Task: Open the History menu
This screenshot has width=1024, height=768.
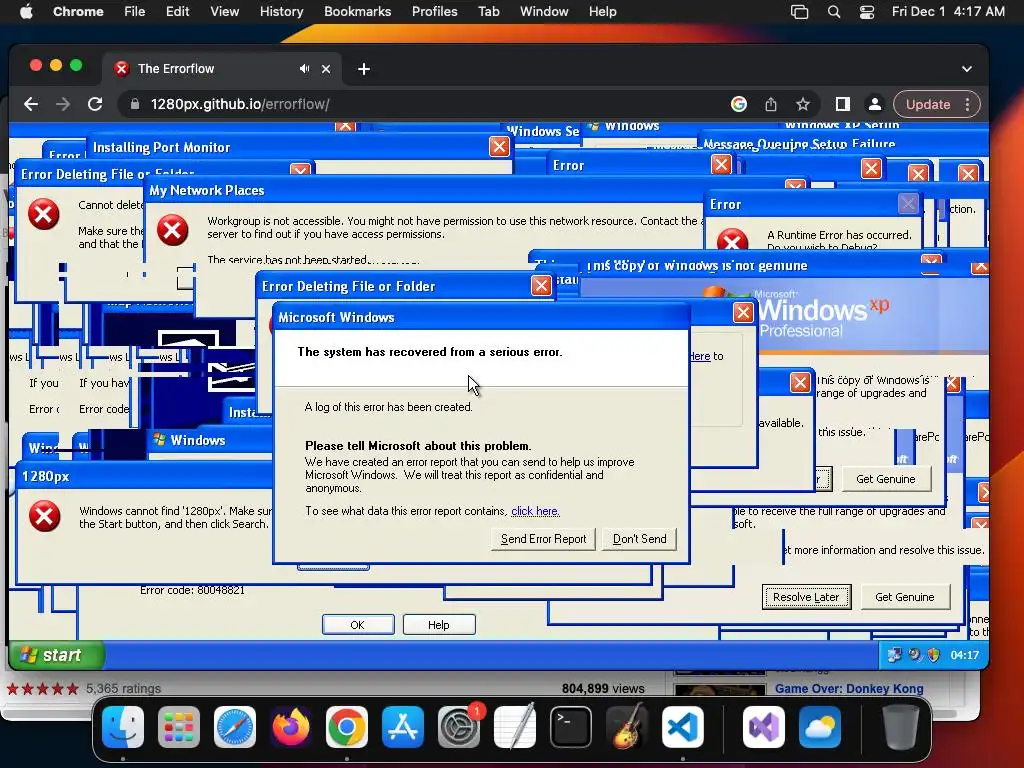Action: point(281,12)
